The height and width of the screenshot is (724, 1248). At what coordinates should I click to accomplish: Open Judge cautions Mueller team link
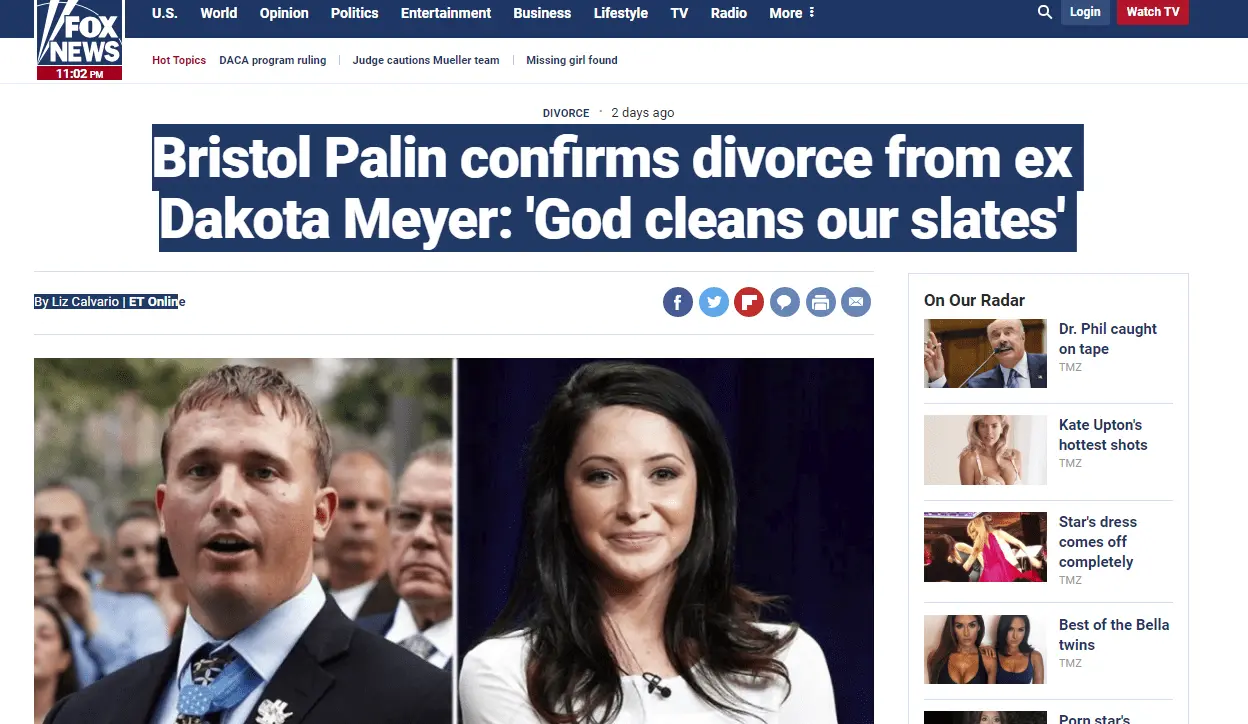pos(426,60)
